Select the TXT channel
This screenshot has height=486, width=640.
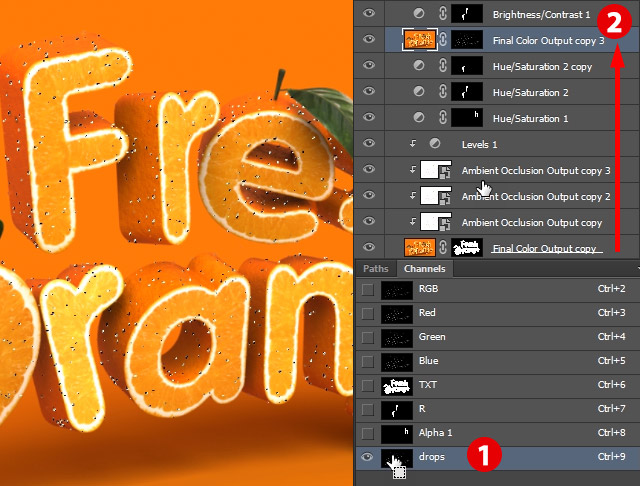pos(498,385)
